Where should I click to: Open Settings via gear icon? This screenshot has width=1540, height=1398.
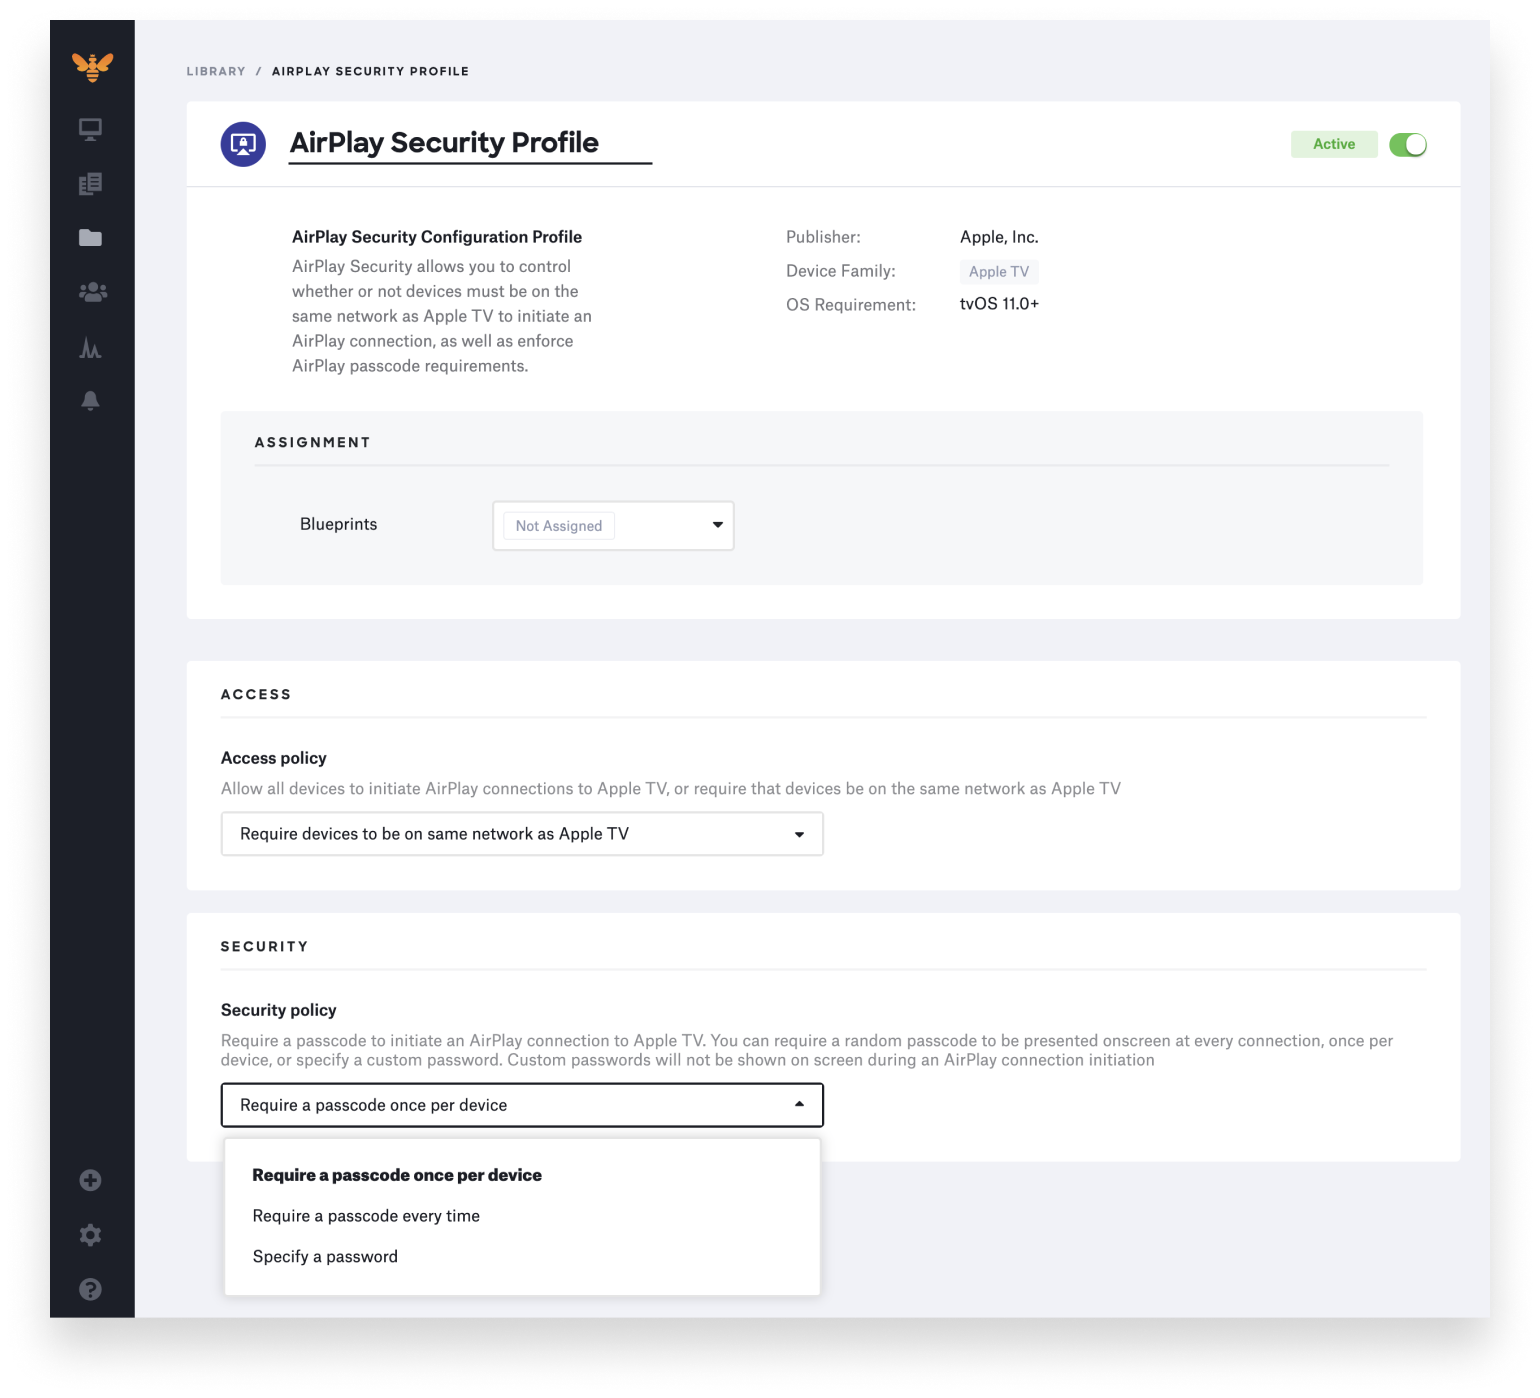(x=90, y=1235)
